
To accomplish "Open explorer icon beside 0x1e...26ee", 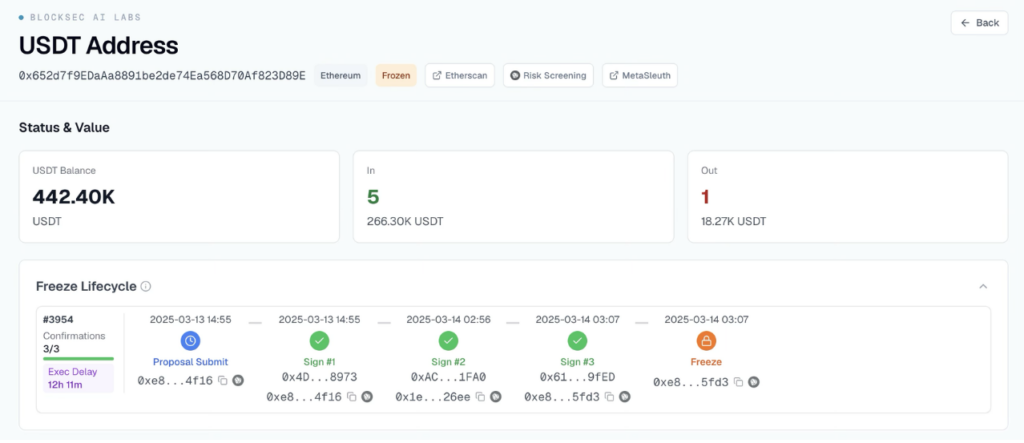I will [496, 397].
